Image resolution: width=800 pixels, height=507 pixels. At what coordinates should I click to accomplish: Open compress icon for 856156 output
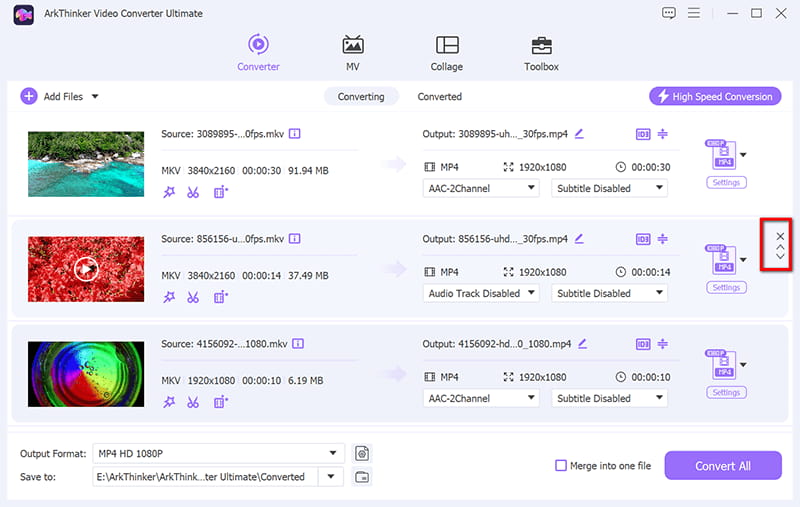pyautogui.click(x=662, y=239)
